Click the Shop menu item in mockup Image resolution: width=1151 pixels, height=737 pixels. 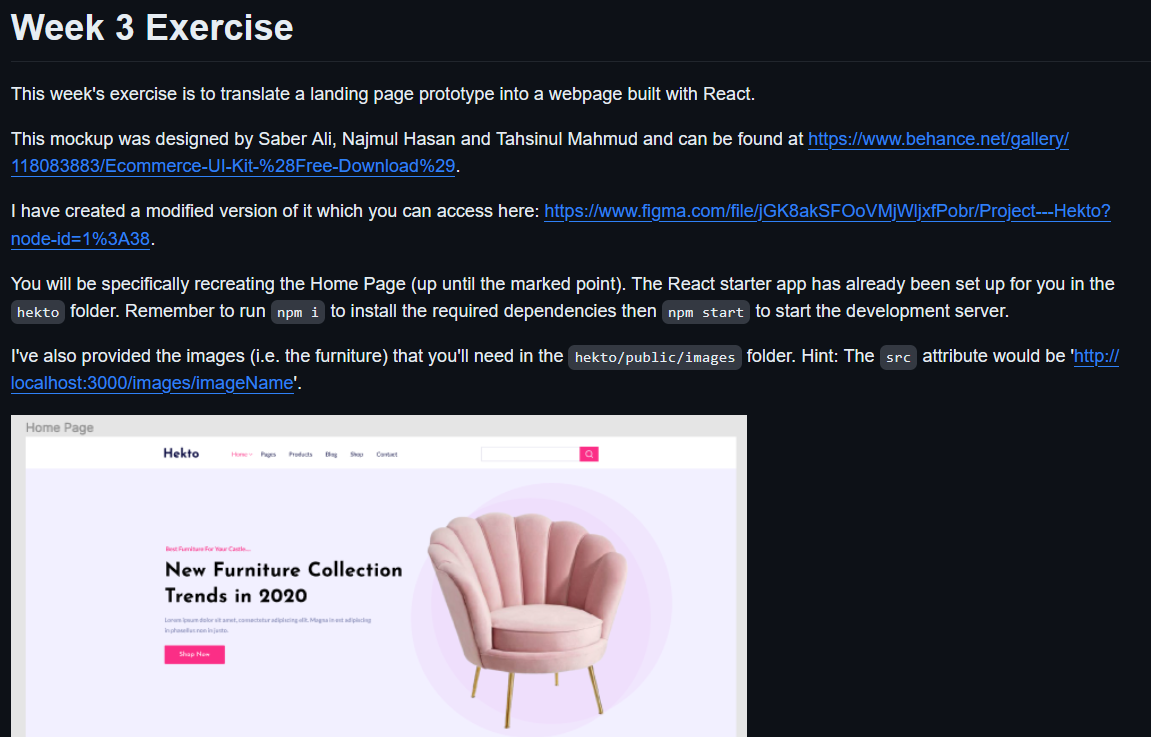tap(357, 454)
